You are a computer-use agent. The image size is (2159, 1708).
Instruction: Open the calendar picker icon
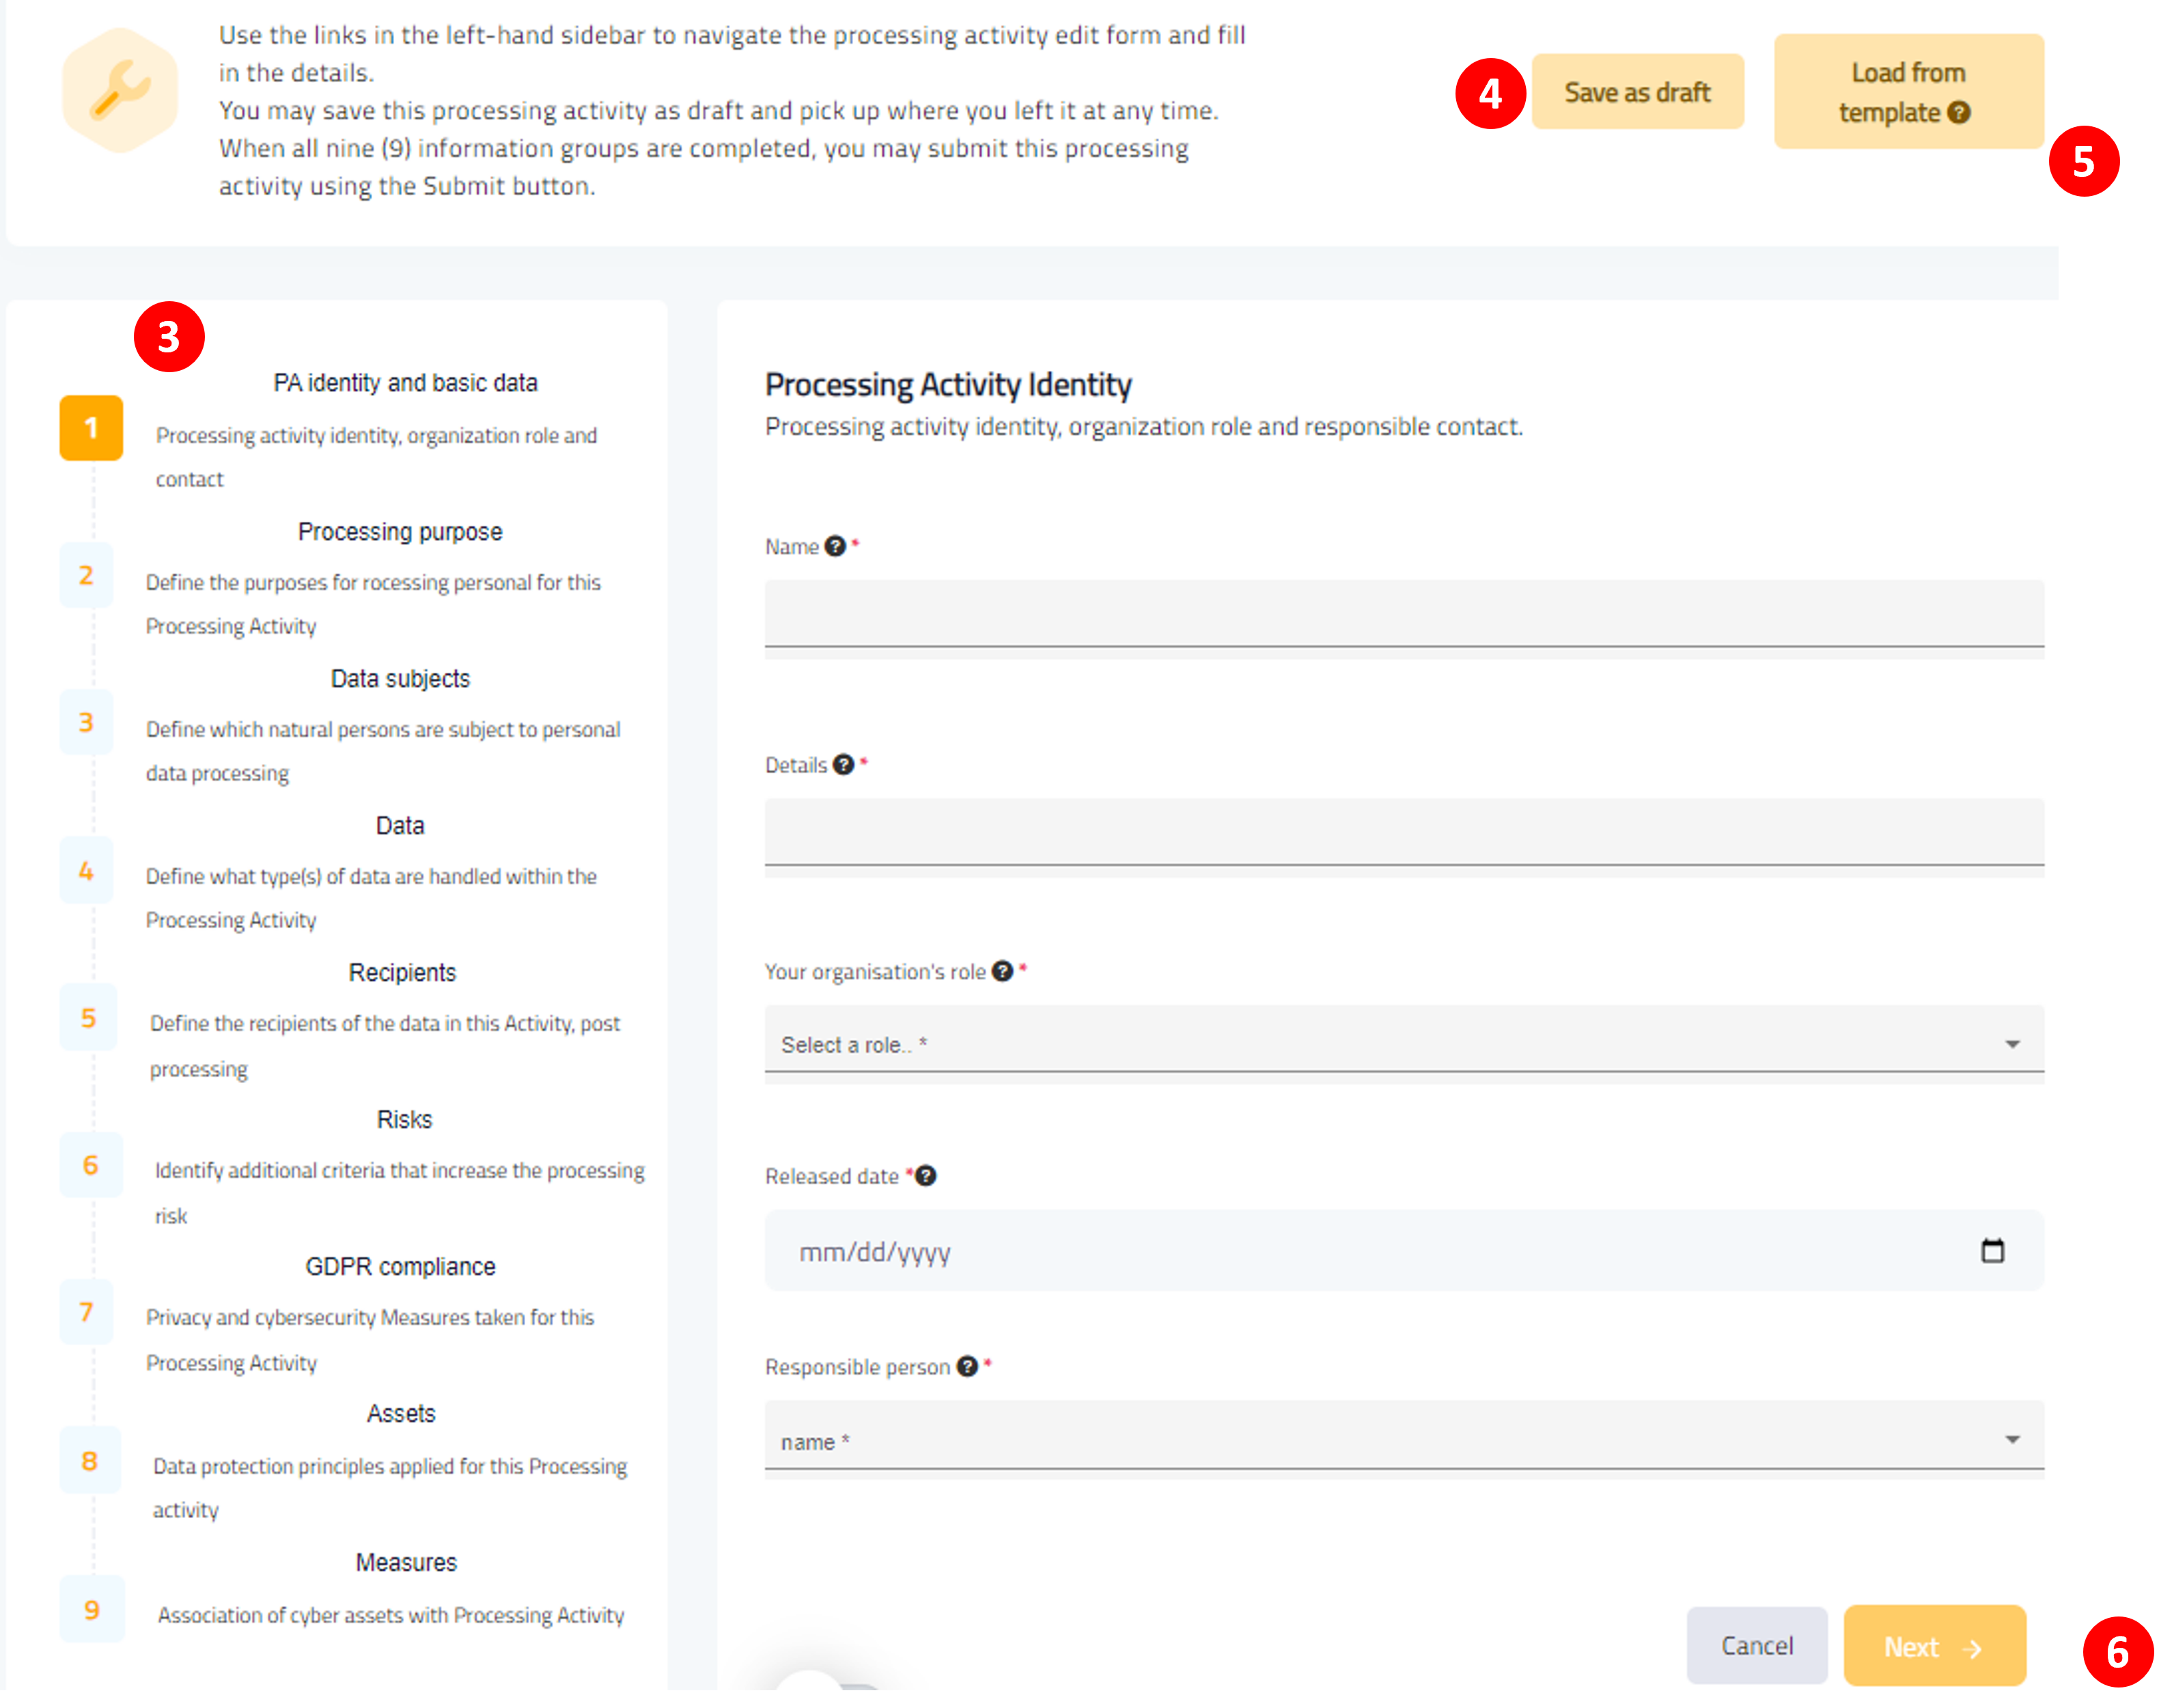[1993, 1251]
